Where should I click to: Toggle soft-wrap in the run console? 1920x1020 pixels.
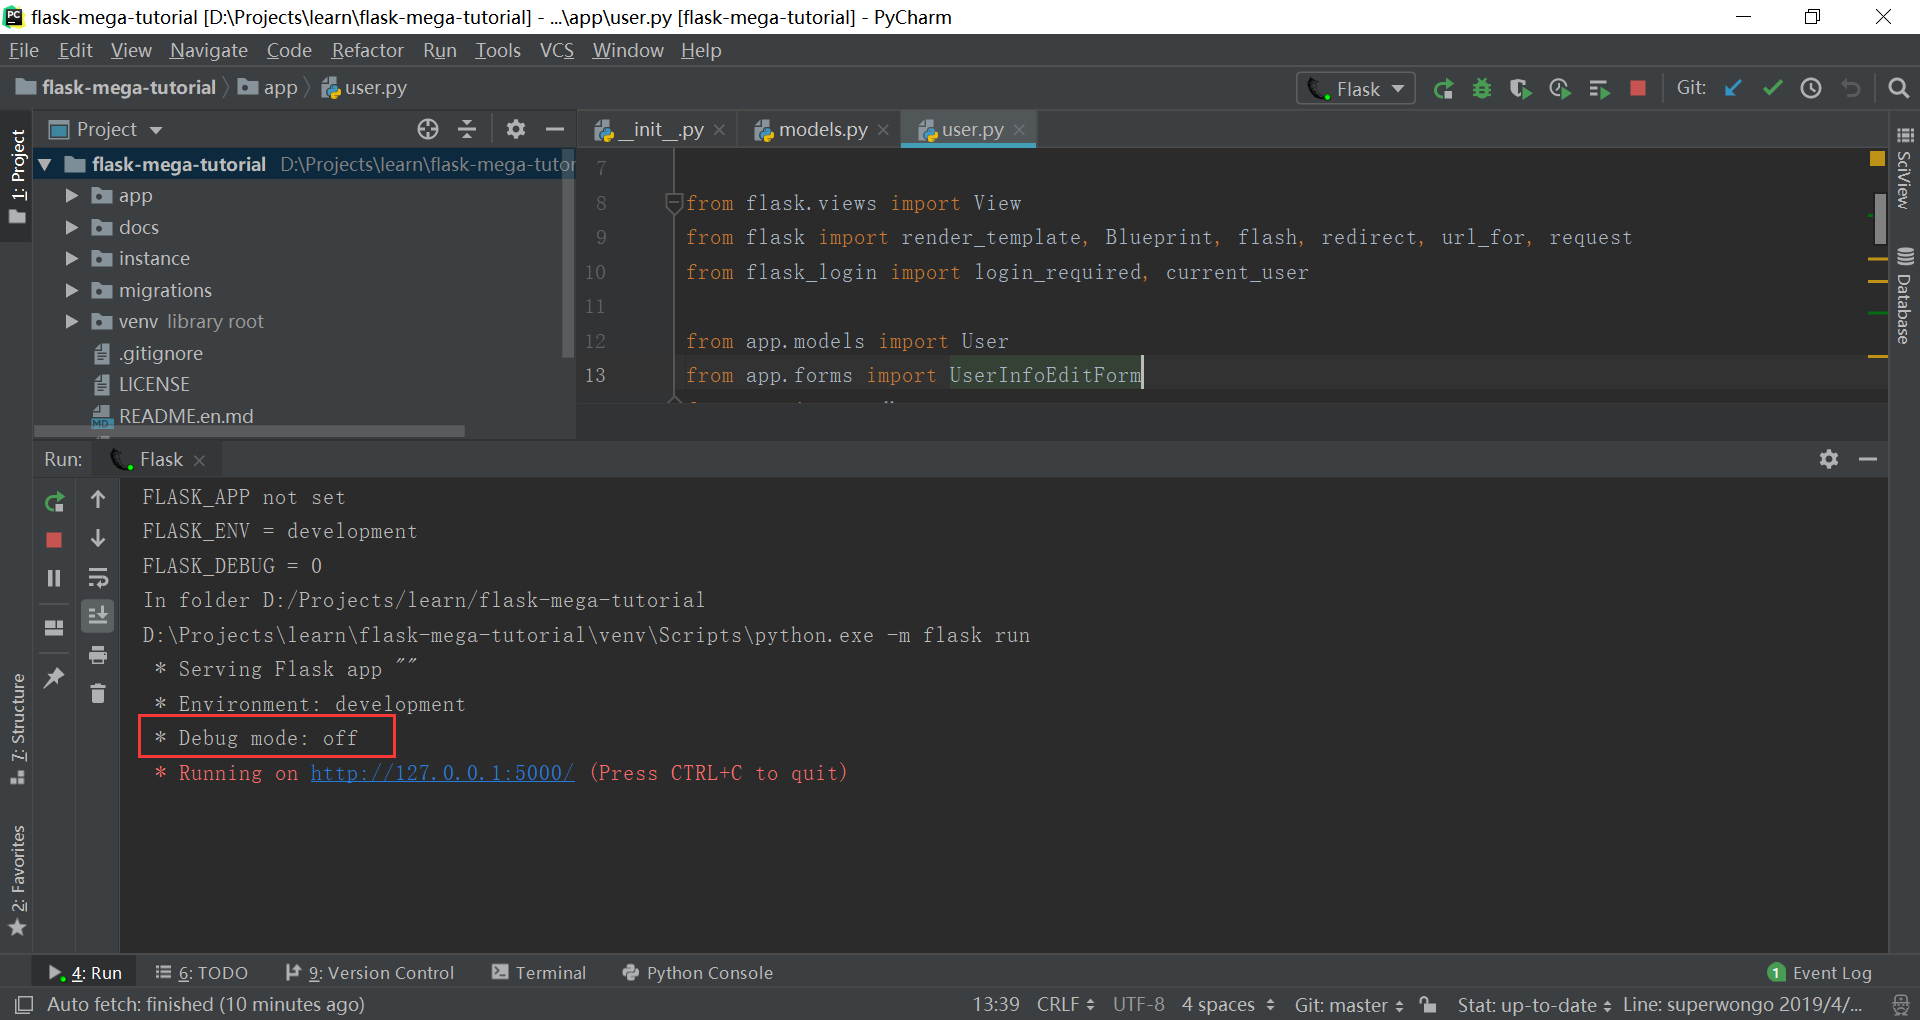(98, 577)
